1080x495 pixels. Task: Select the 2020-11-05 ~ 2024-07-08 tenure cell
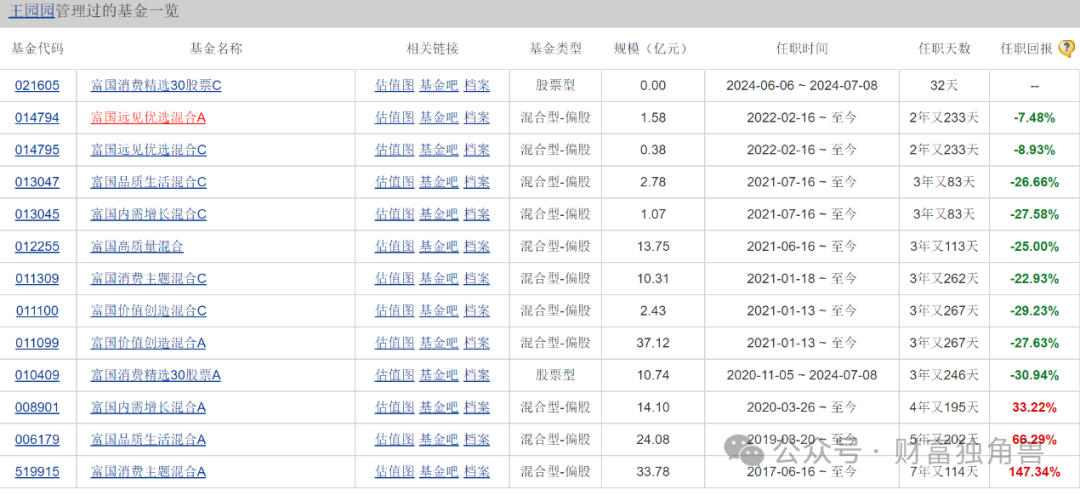click(x=802, y=375)
